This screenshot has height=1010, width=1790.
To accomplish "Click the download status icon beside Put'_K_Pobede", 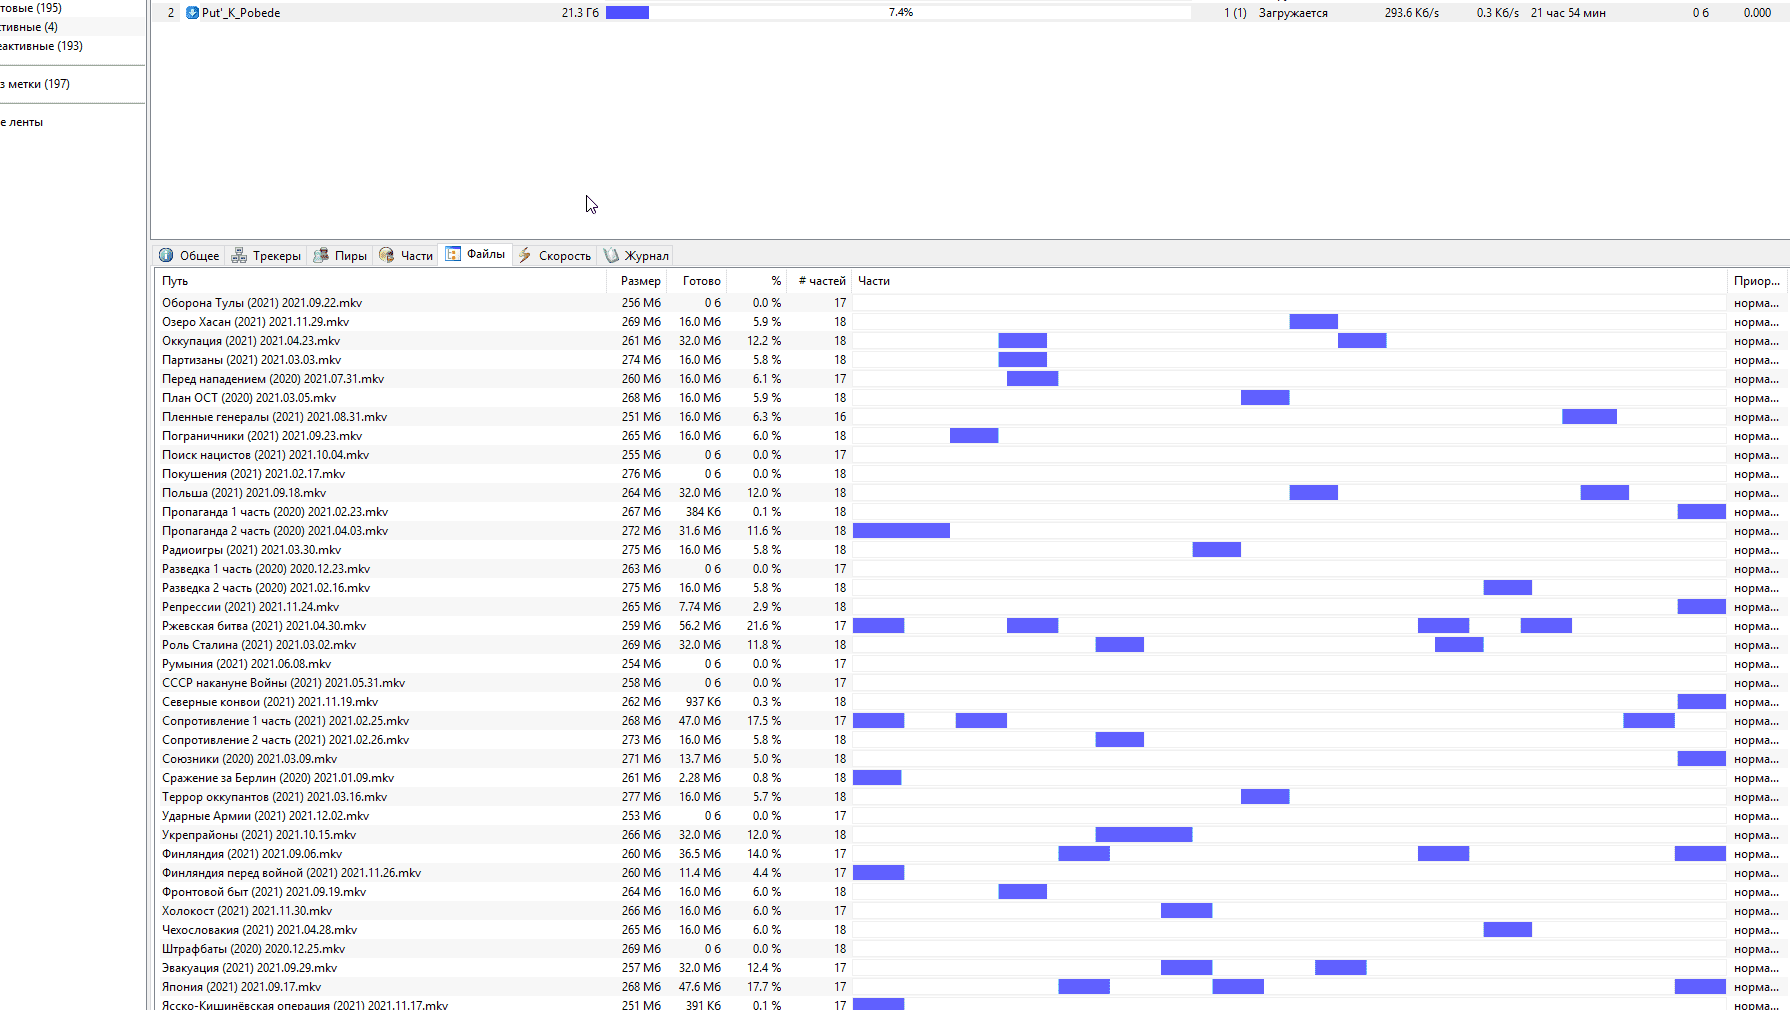I will pos(192,13).
